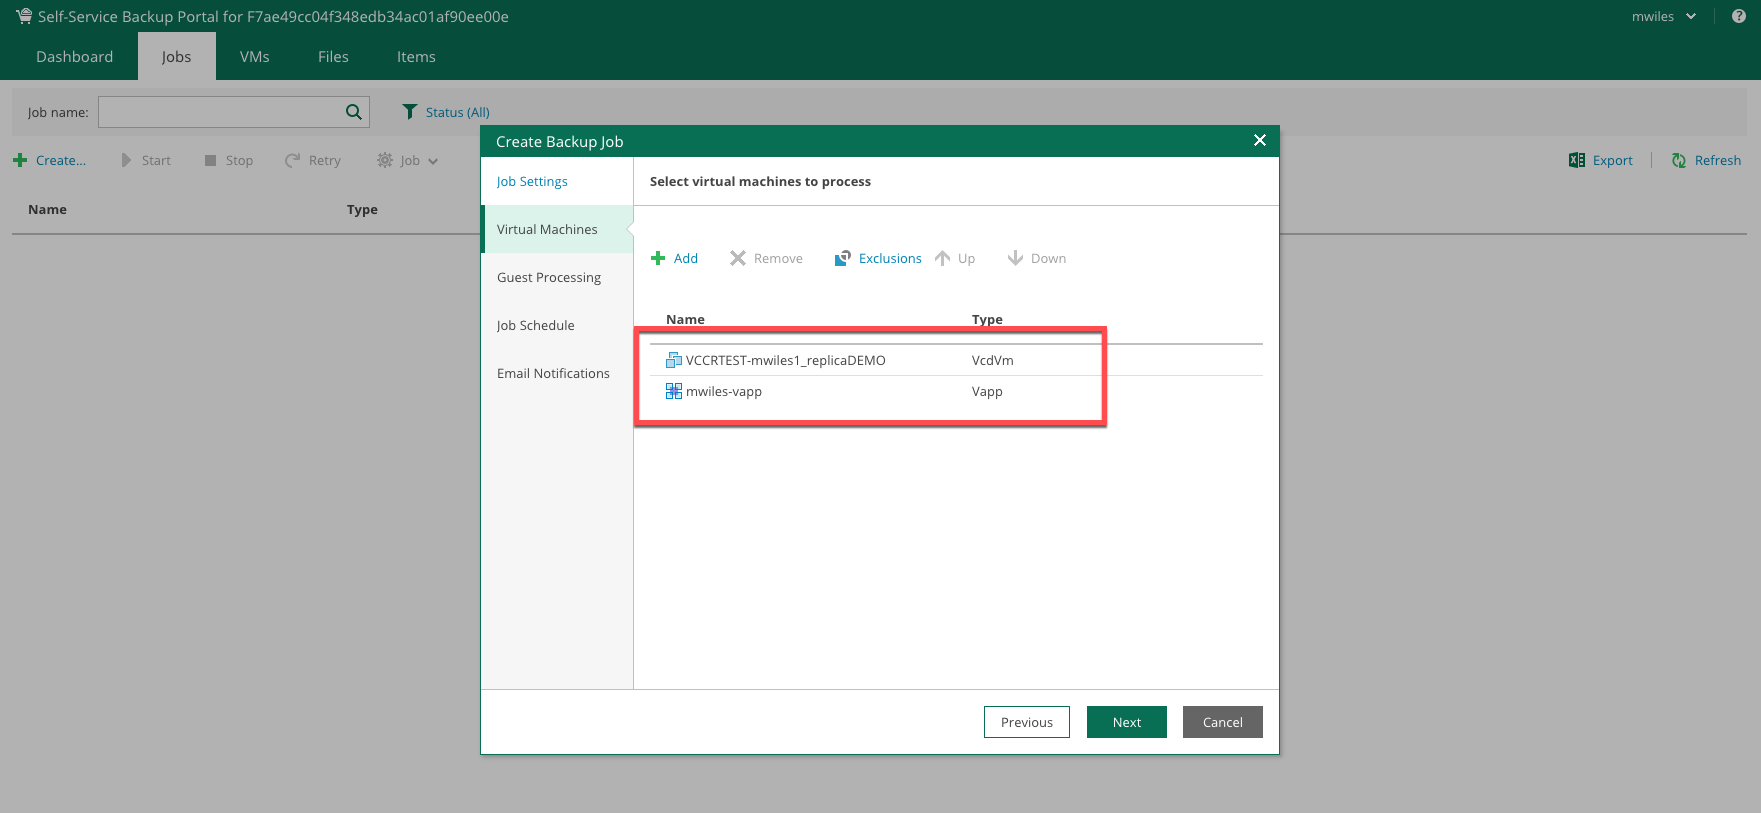Select the mwiles-vapp row
The width and height of the screenshot is (1761, 813).
point(724,391)
